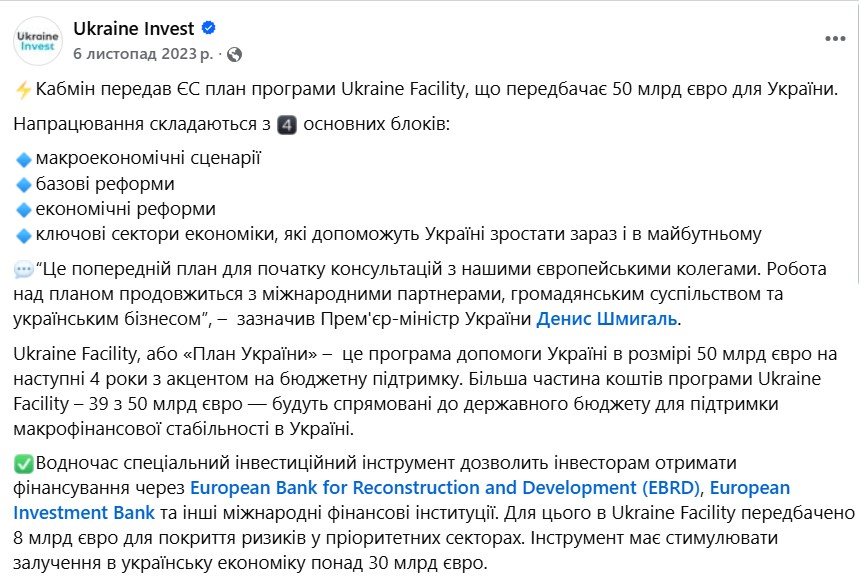
Task: Click the blue verified badge next to Ukraine Invest
Action: (206, 28)
